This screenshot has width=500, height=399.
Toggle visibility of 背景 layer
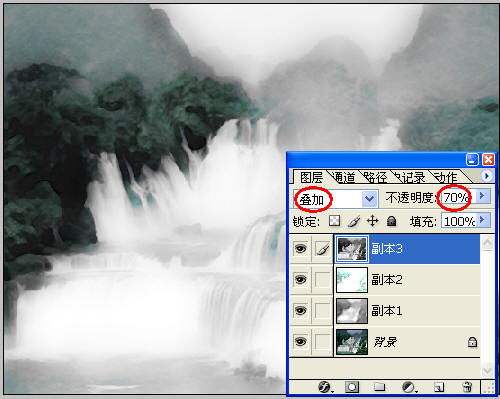point(300,342)
